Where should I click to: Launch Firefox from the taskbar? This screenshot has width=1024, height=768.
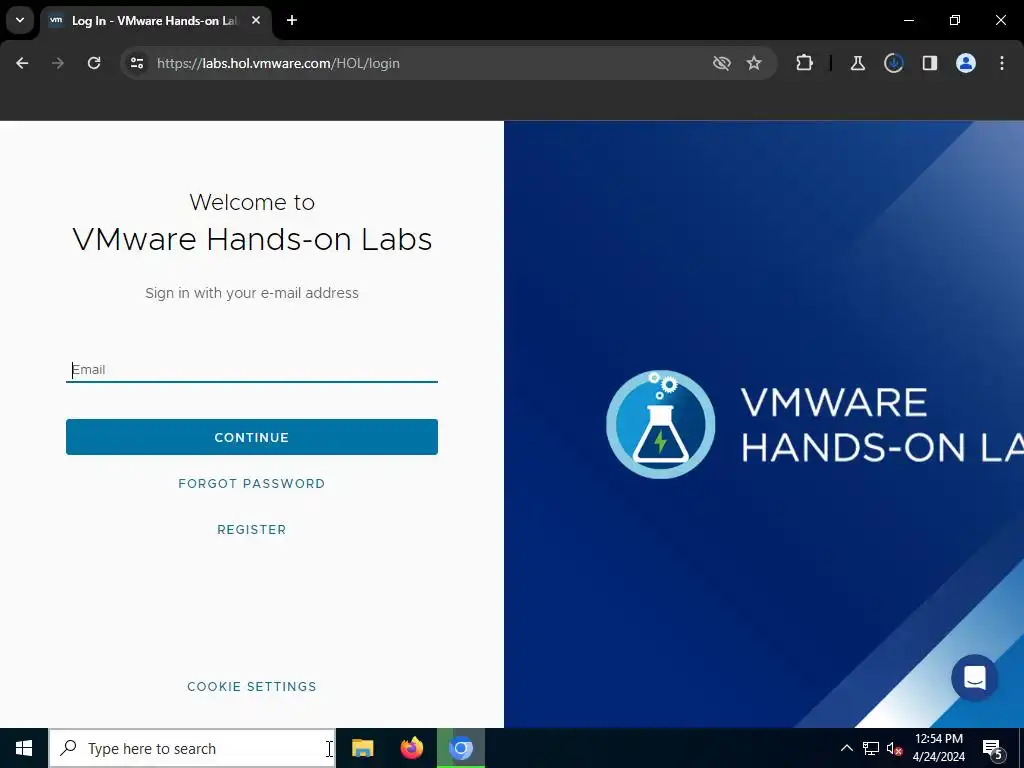coord(411,748)
